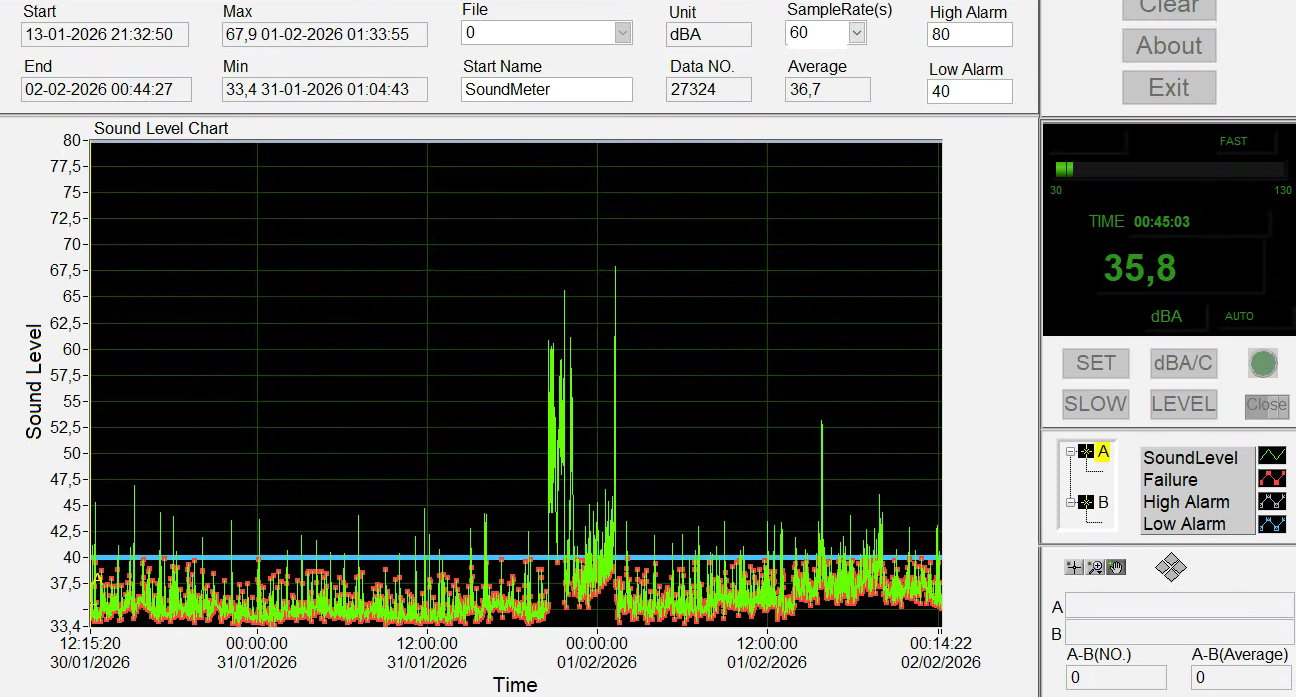Screen dimensions: 1296x697
Task: Open the File dropdown list
Action: coord(623,32)
